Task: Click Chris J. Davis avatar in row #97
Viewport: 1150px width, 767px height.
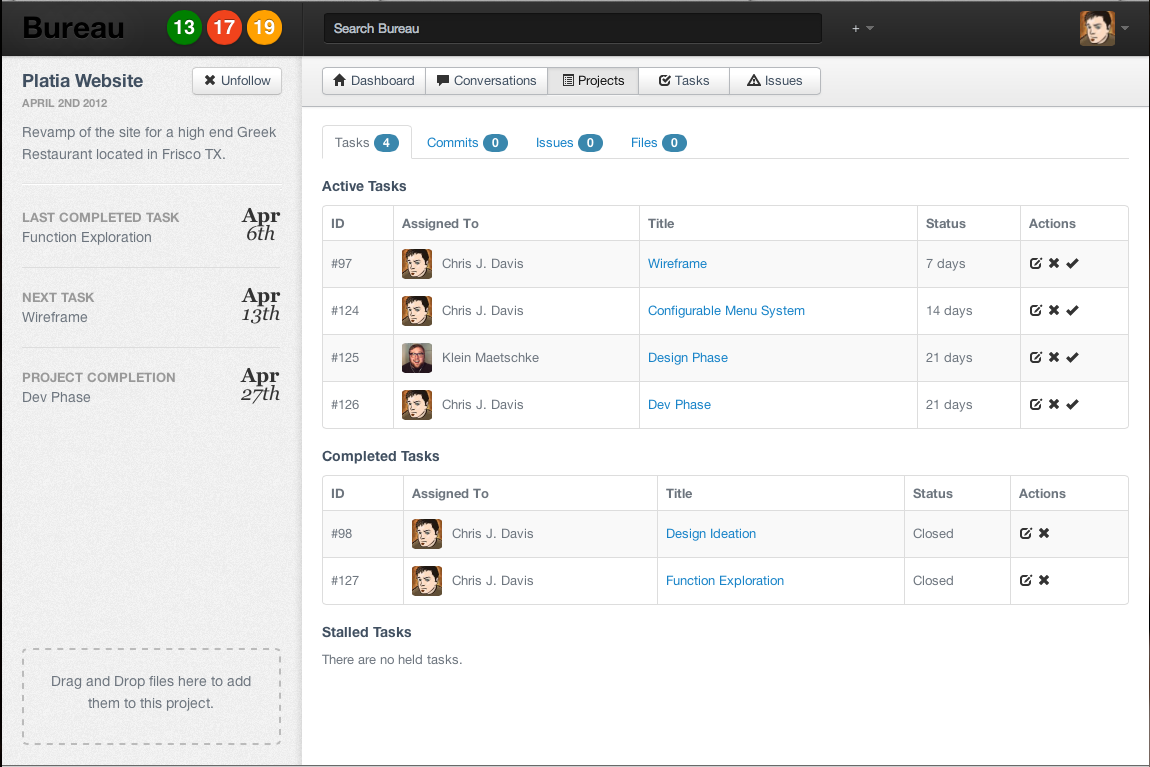Action: [417, 263]
